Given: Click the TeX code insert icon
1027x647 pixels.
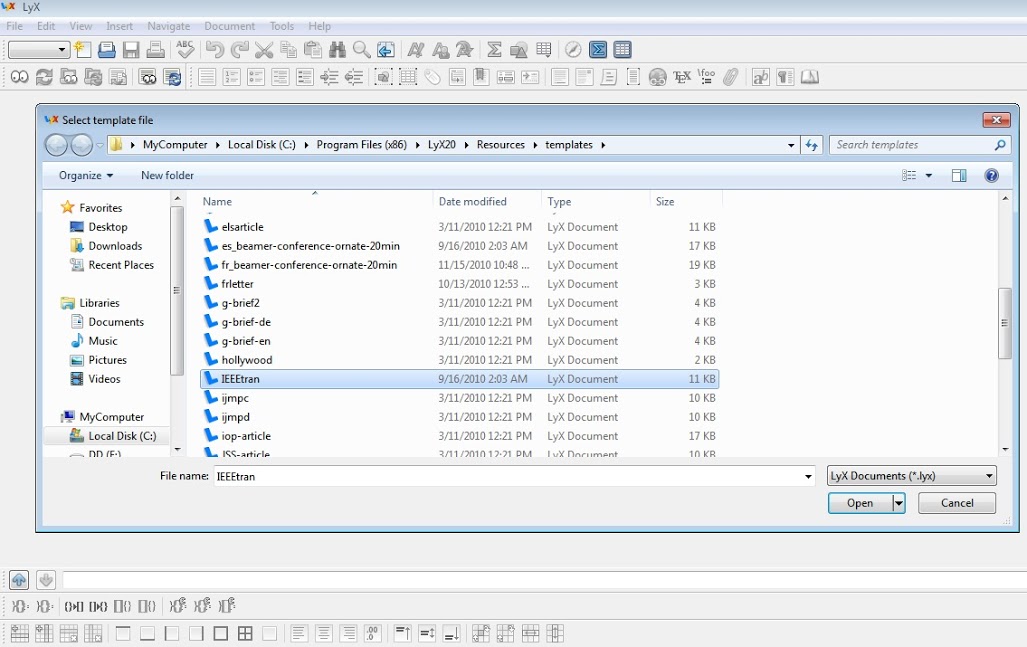Looking at the screenshot, I should [x=682, y=77].
